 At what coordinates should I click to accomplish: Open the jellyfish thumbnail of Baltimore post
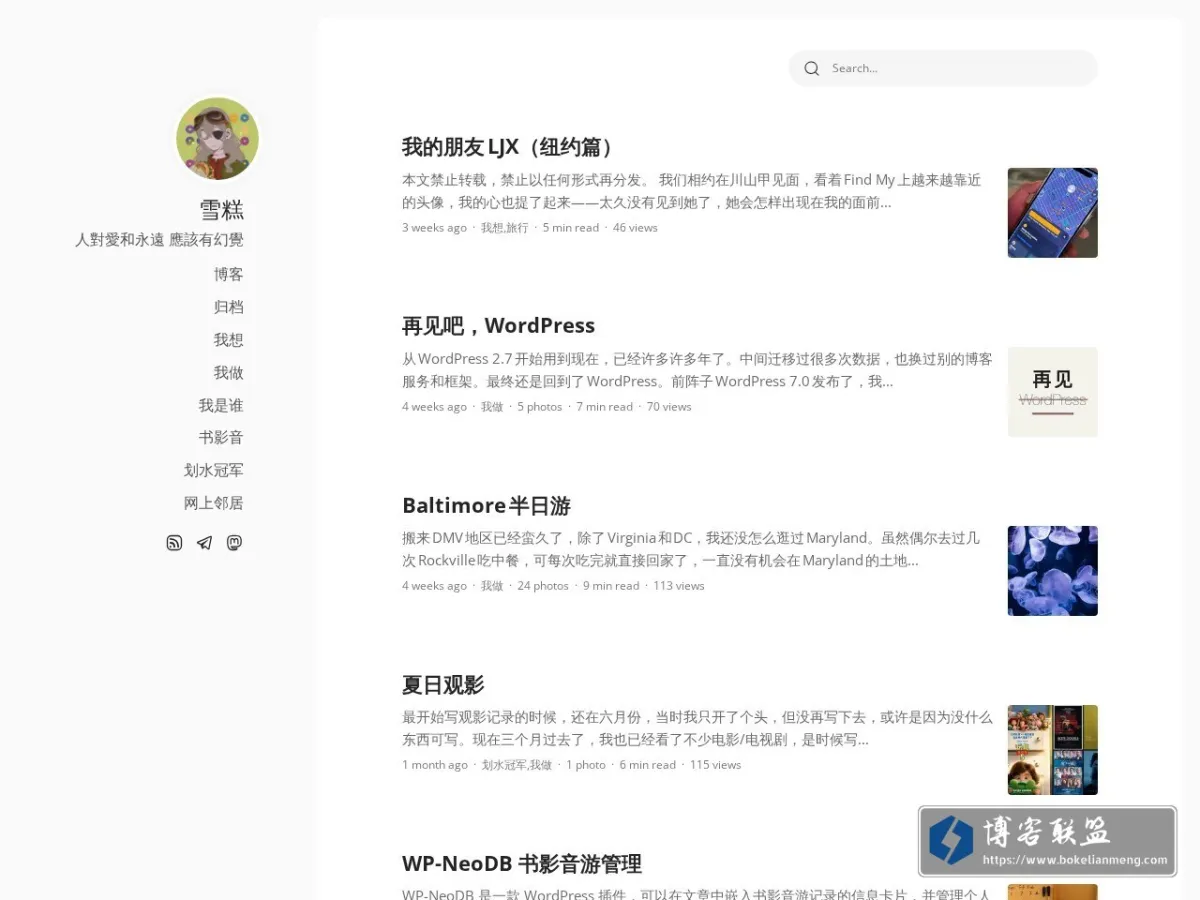point(1052,571)
